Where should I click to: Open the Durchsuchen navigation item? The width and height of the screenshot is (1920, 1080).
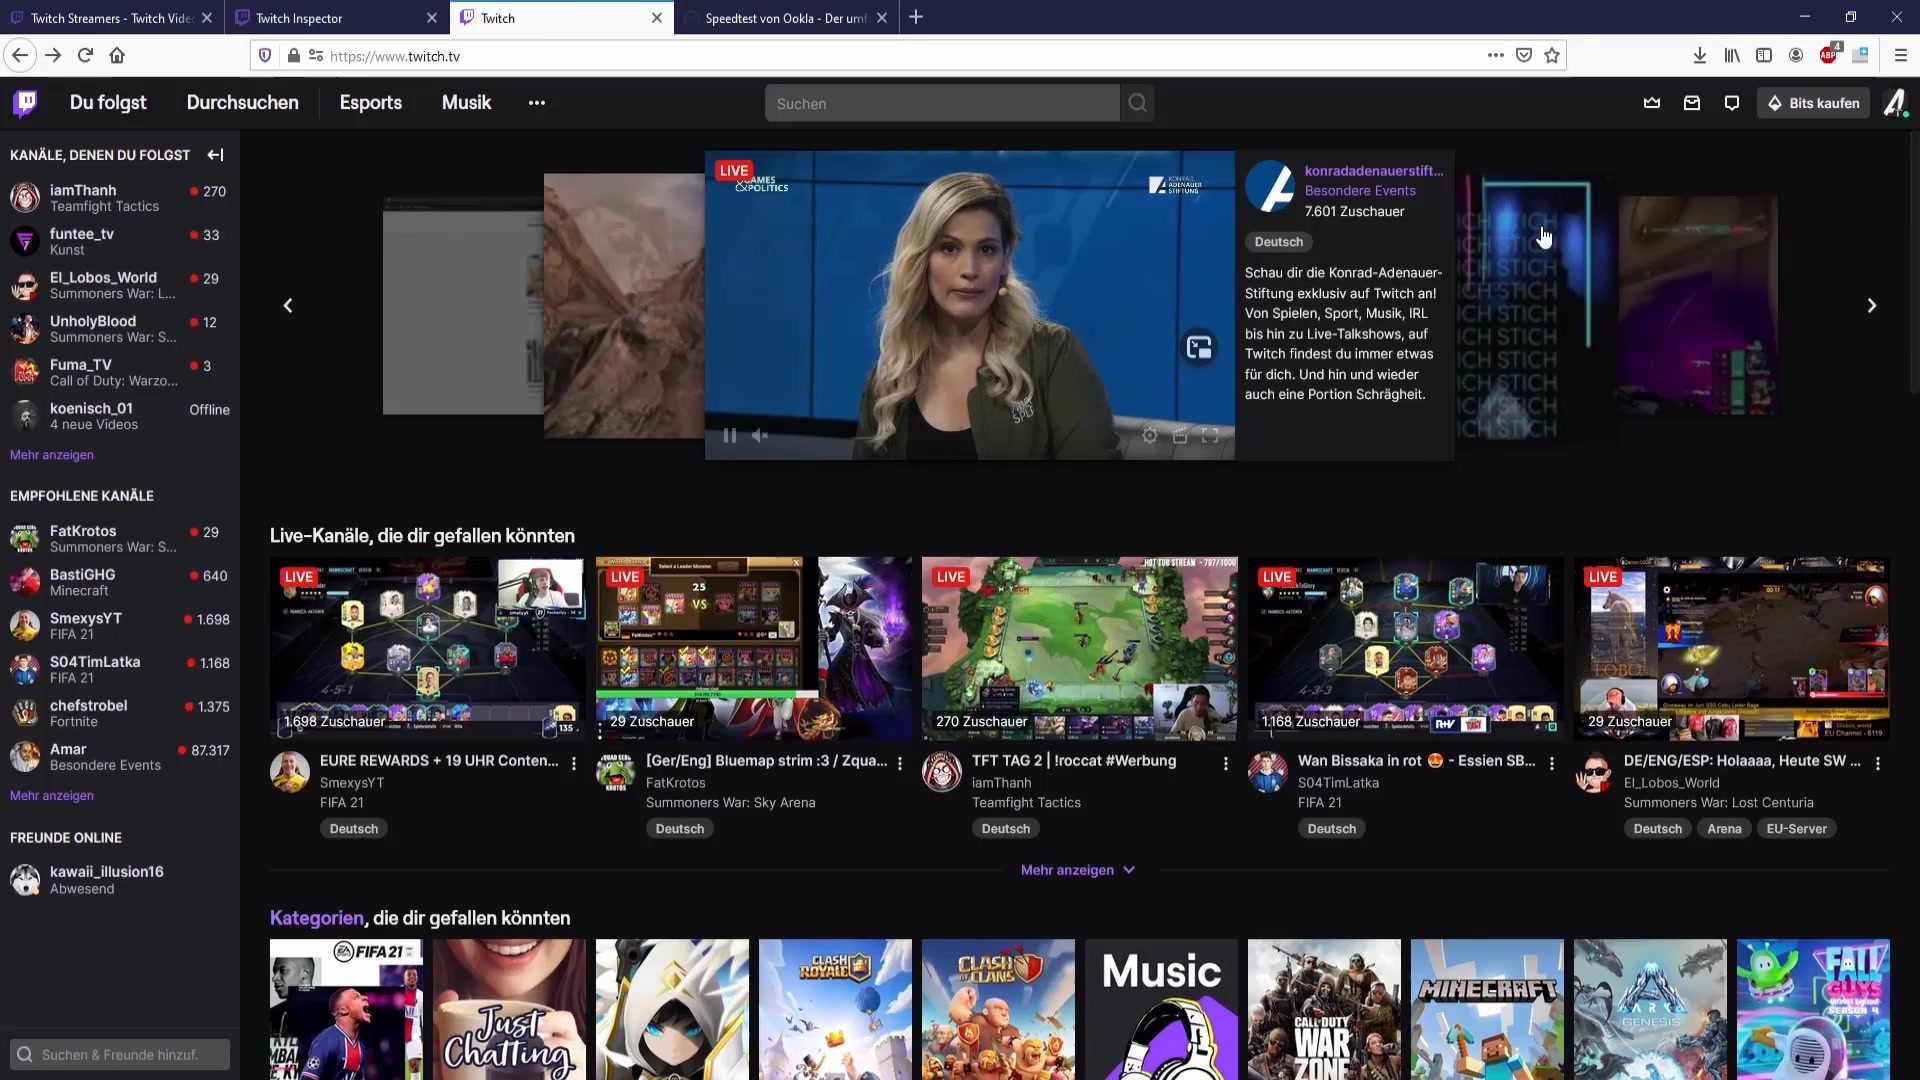[x=242, y=102]
